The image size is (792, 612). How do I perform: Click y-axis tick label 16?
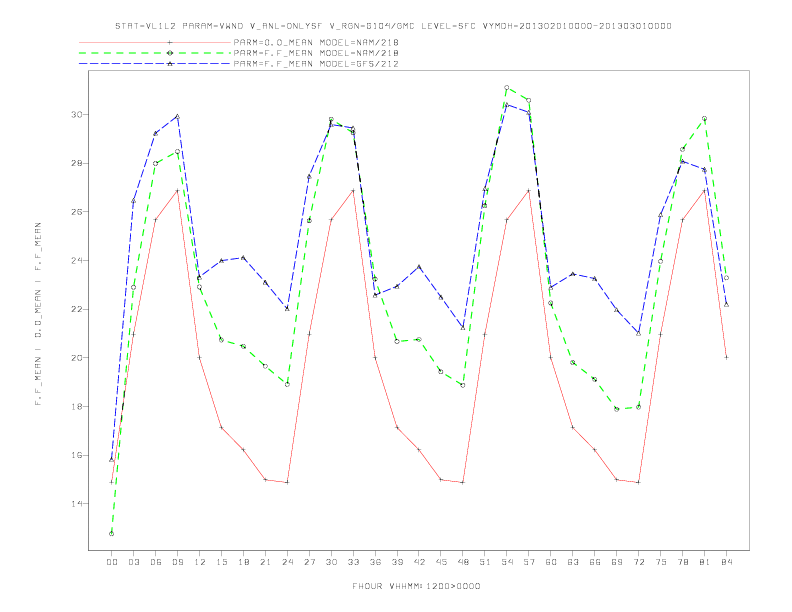click(x=76, y=455)
